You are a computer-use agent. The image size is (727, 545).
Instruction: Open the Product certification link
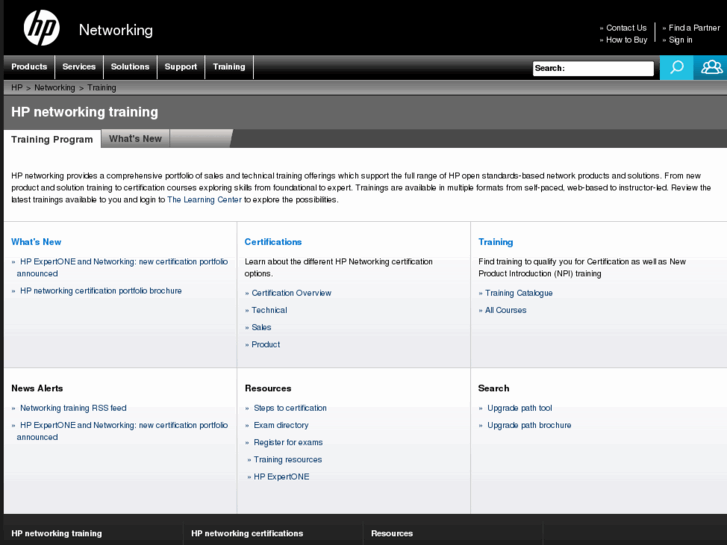266,345
